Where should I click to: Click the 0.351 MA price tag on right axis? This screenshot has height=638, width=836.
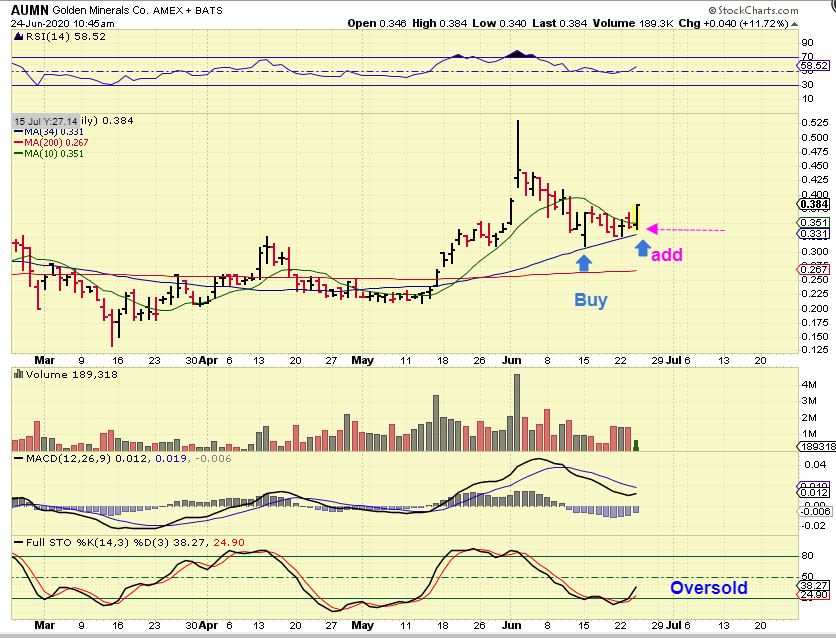pos(814,222)
